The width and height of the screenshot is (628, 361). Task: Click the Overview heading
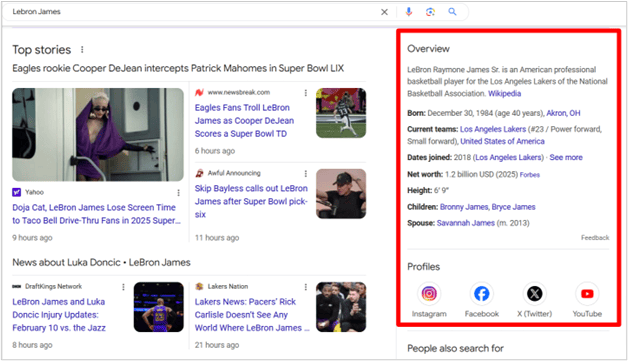428,49
